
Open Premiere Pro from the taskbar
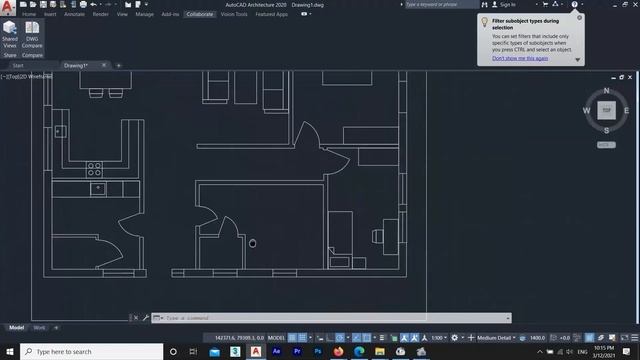pyautogui.click(x=297, y=351)
